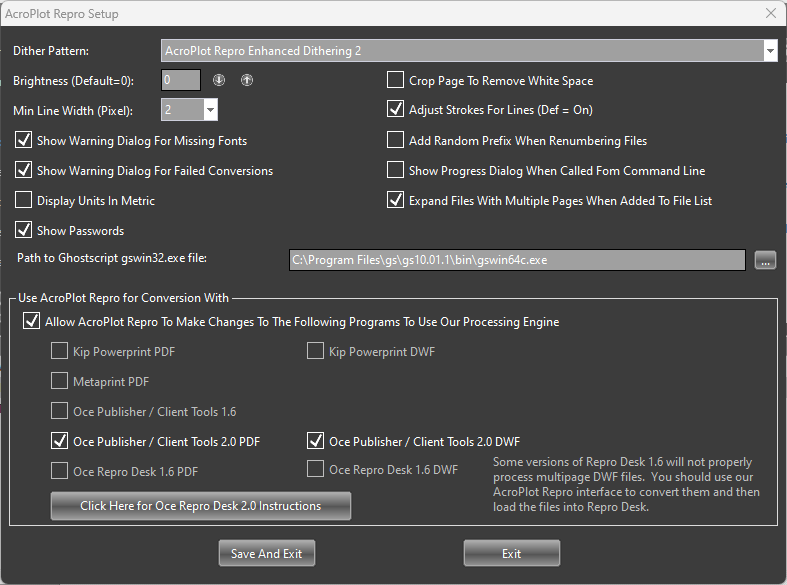The width and height of the screenshot is (787, 585).
Task: Enable Crop Page To Remove White Space
Action: 395,80
